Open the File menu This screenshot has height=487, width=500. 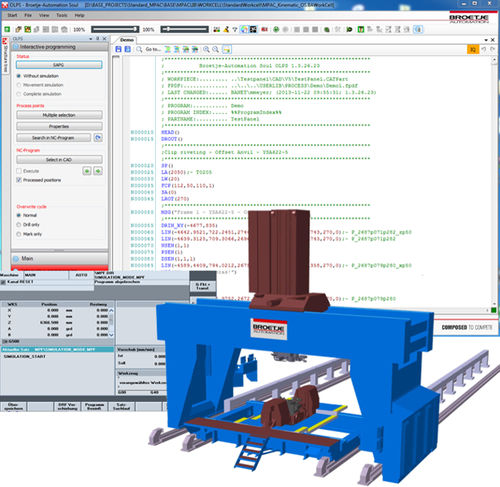pyautogui.click(x=28, y=15)
